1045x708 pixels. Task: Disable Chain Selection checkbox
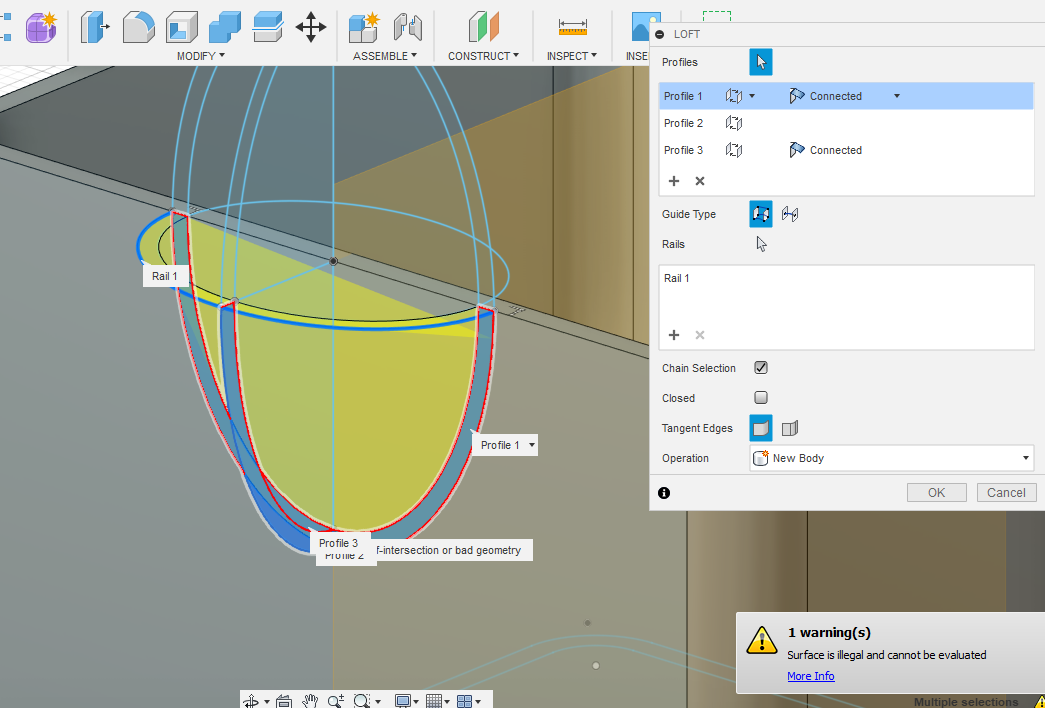(x=761, y=367)
